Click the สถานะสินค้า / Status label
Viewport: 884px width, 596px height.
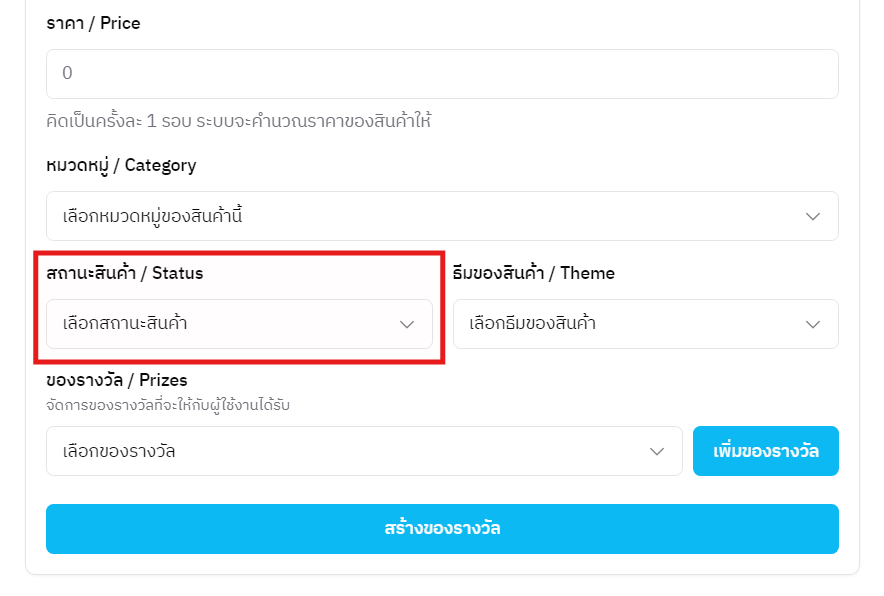point(124,273)
